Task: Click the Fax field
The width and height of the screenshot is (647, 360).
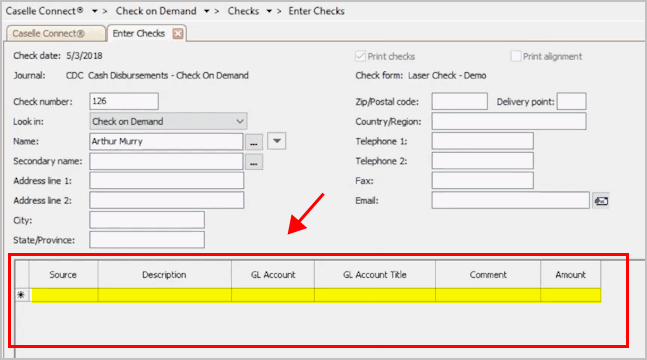Action: pyautogui.click(x=482, y=181)
